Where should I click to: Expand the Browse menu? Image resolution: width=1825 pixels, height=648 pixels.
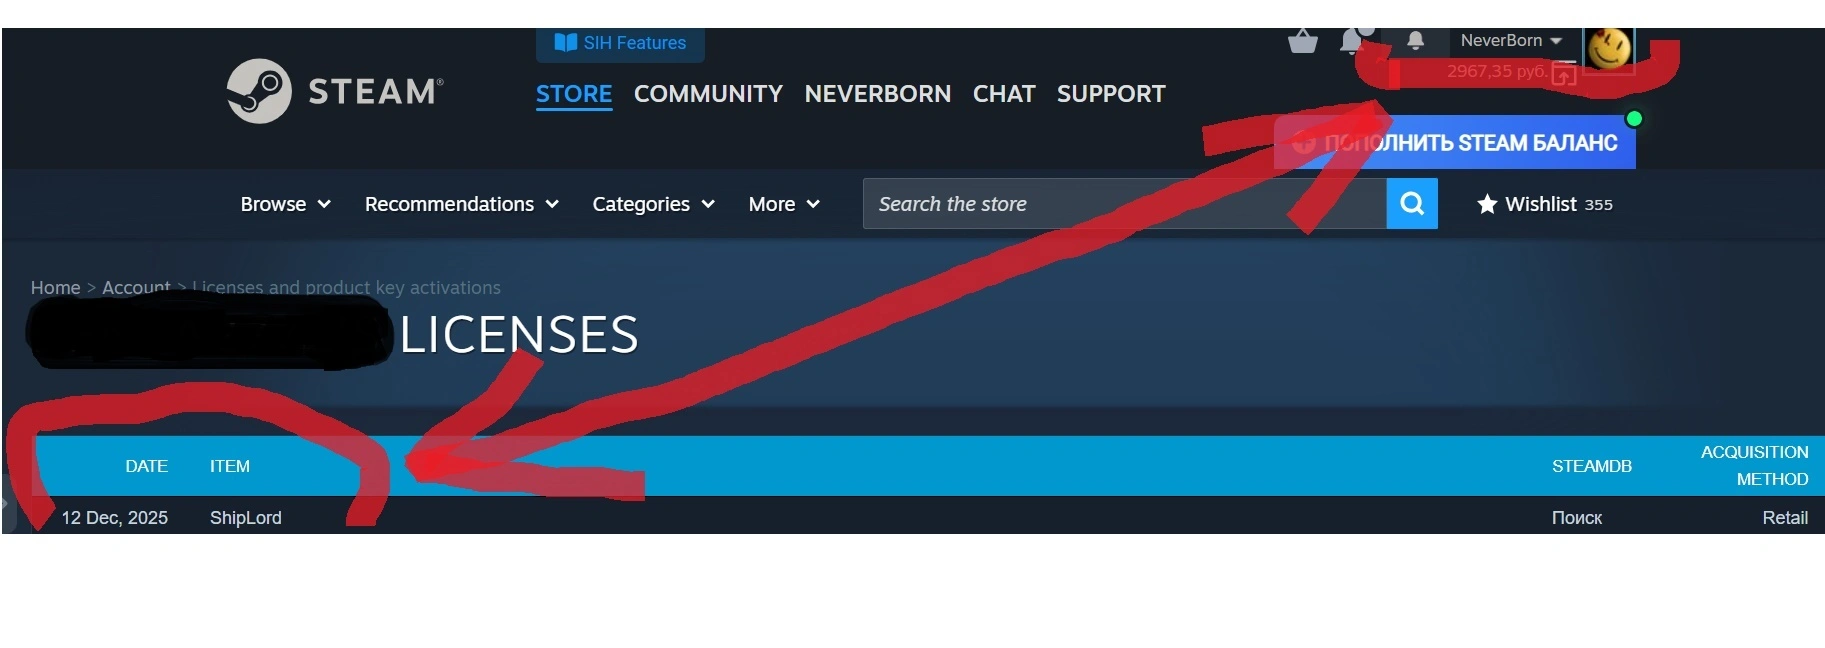pyautogui.click(x=286, y=204)
